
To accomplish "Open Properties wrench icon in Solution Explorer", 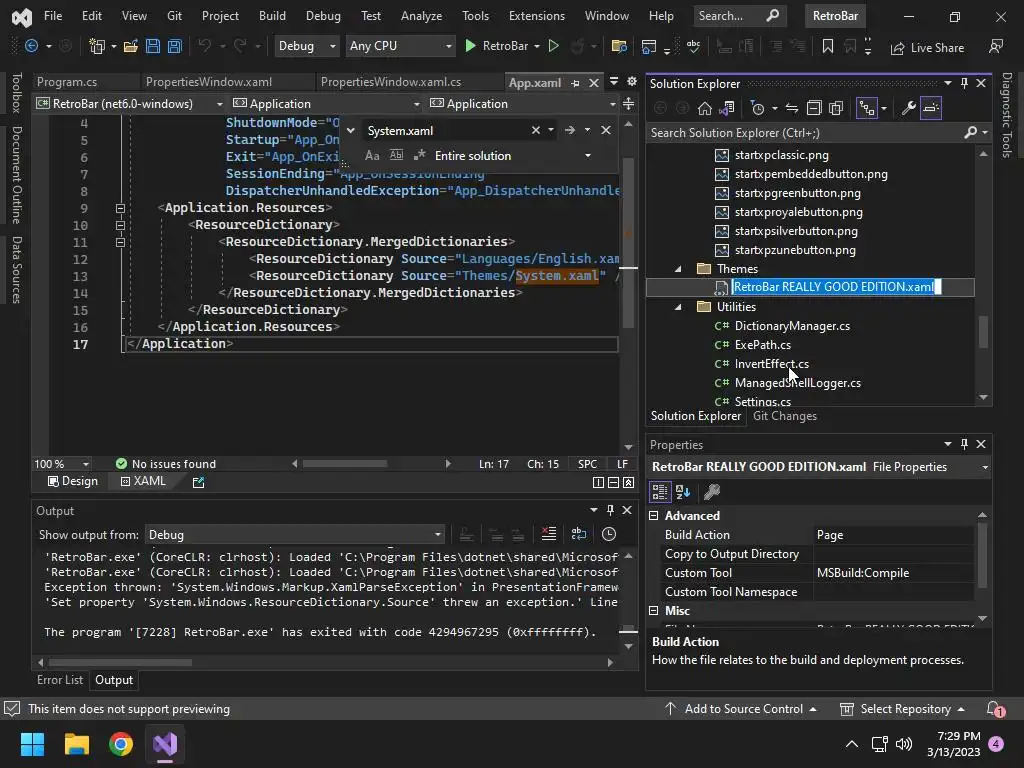I will coord(908,108).
